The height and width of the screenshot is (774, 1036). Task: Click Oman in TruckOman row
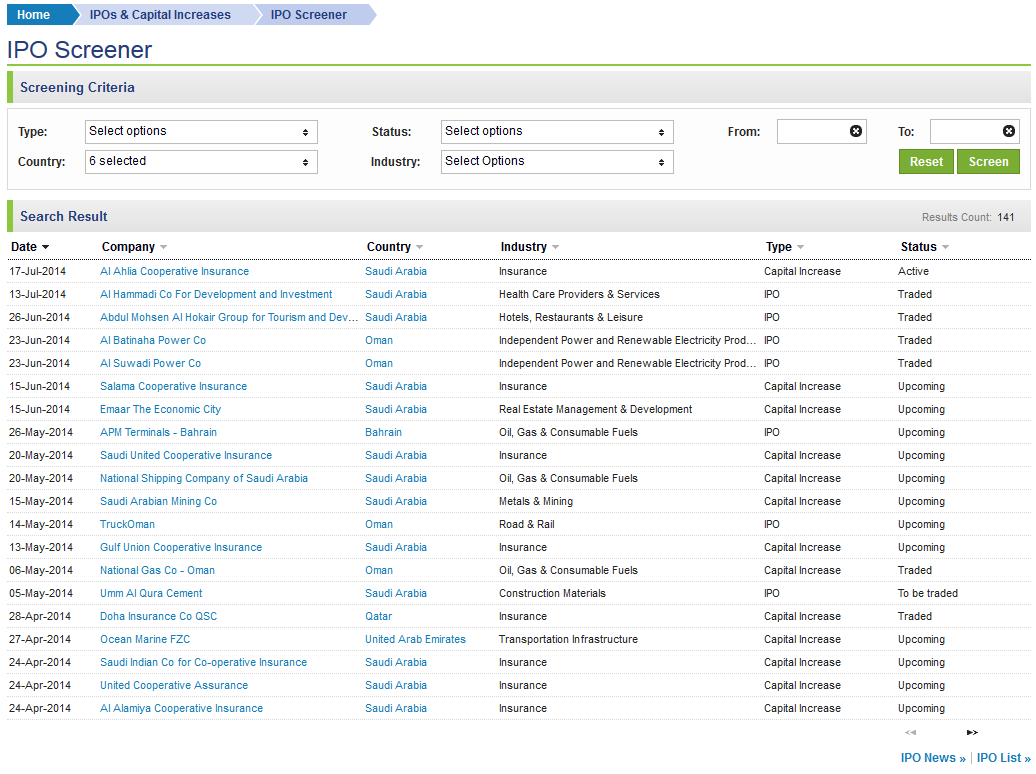pos(379,525)
